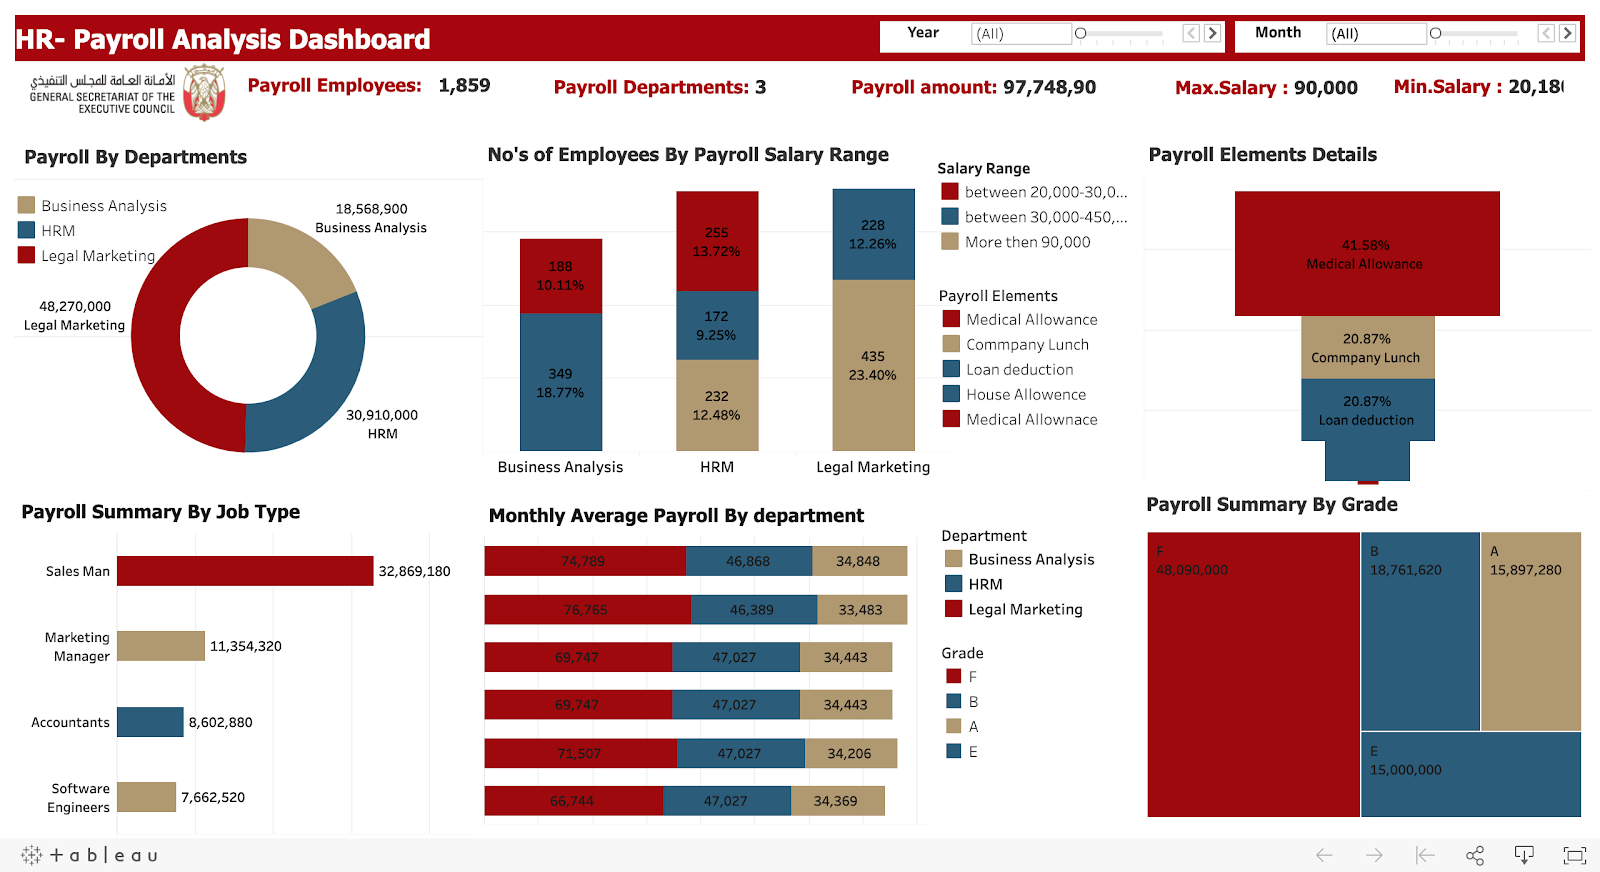Click HRM bar segment labeled 255
This screenshot has width=1600, height=872.
717,241
